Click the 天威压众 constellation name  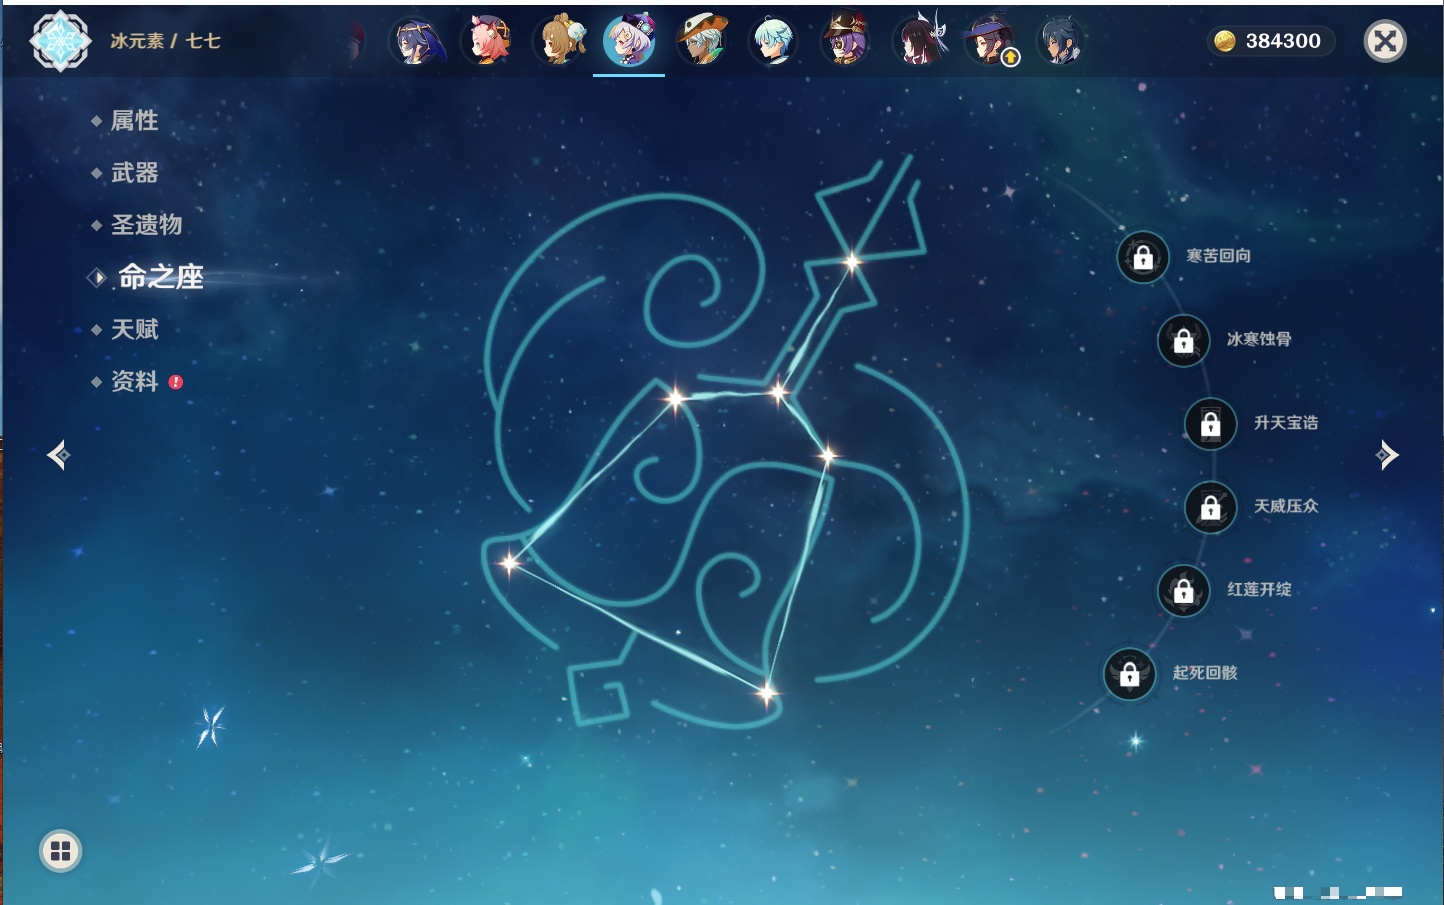pos(1286,506)
